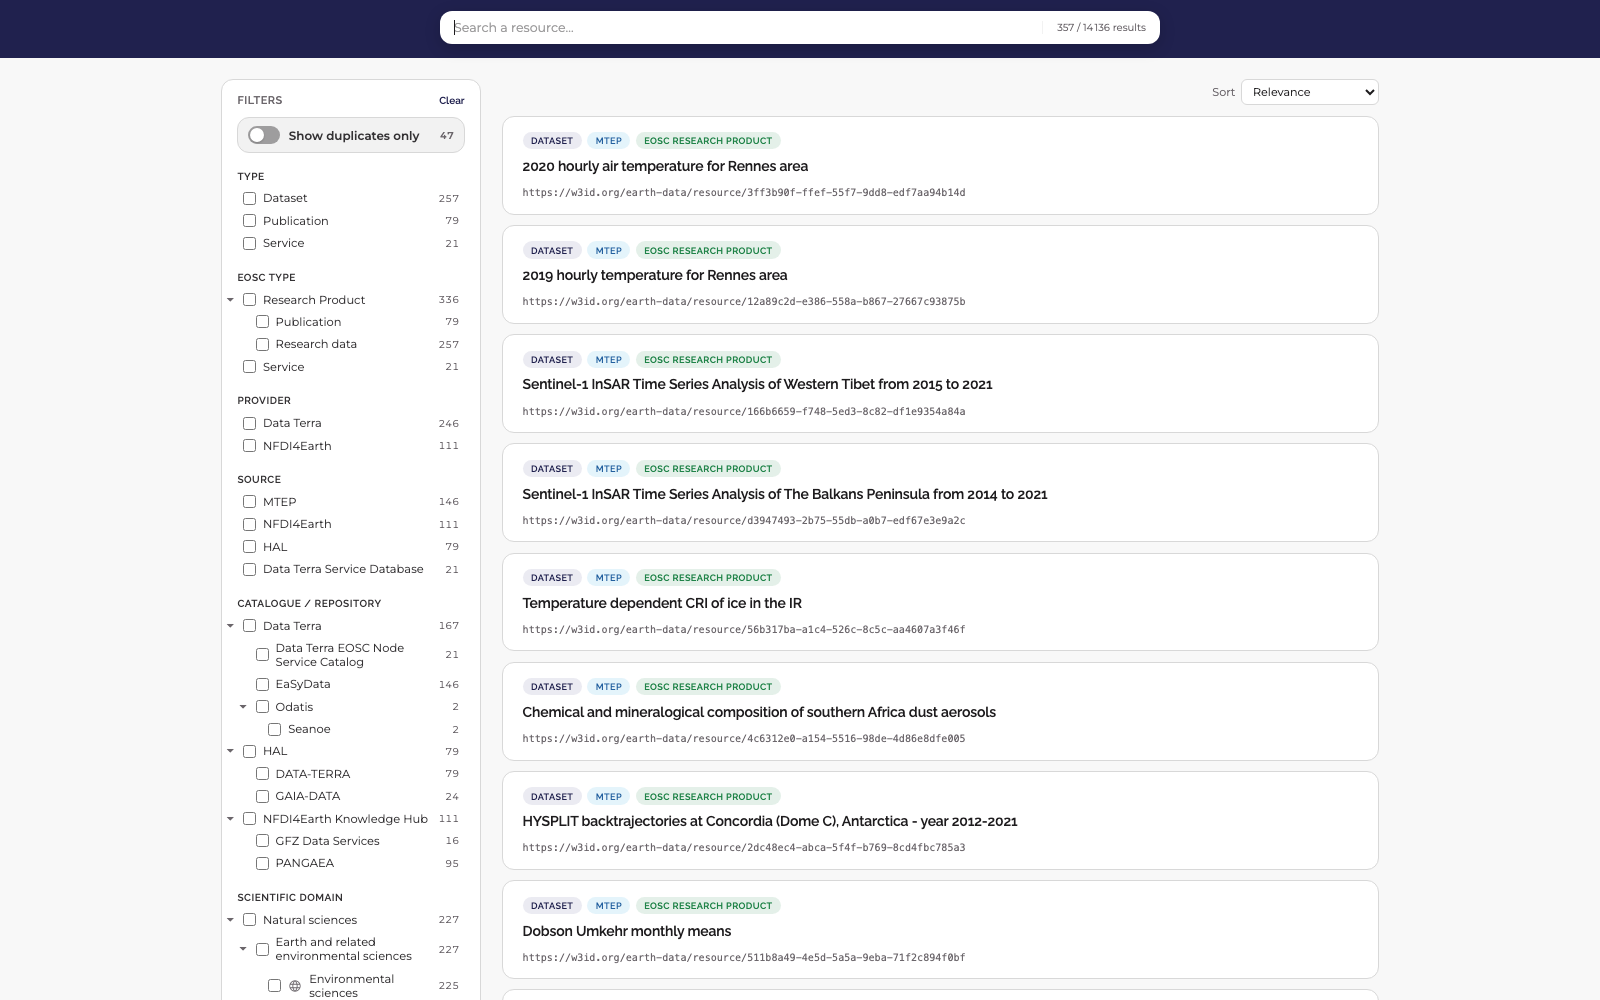Check the EaSyData catalogue checkbox

(x=262, y=684)
